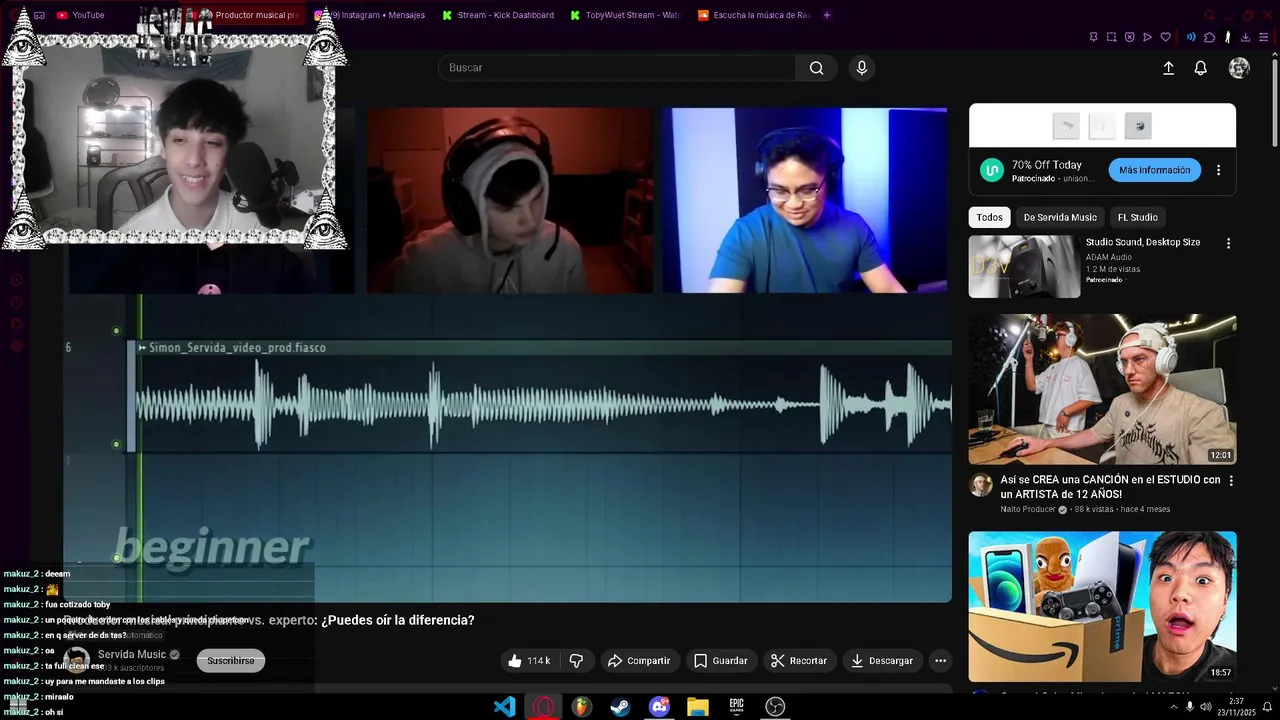Open Opera easy setup sliders icon
This screenshot has width=1280, height=720.
1264,37
